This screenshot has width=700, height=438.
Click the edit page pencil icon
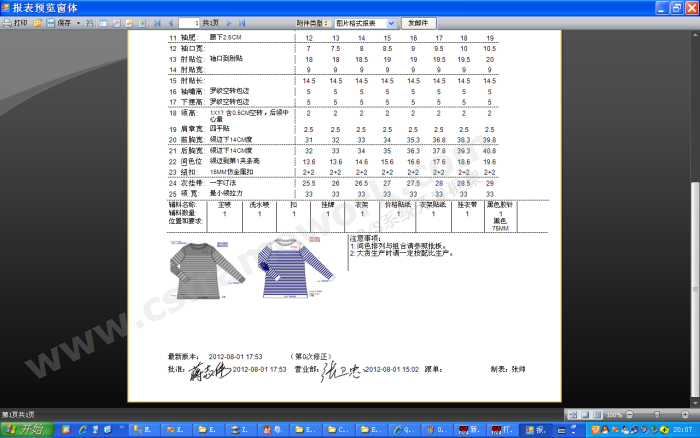130,21
